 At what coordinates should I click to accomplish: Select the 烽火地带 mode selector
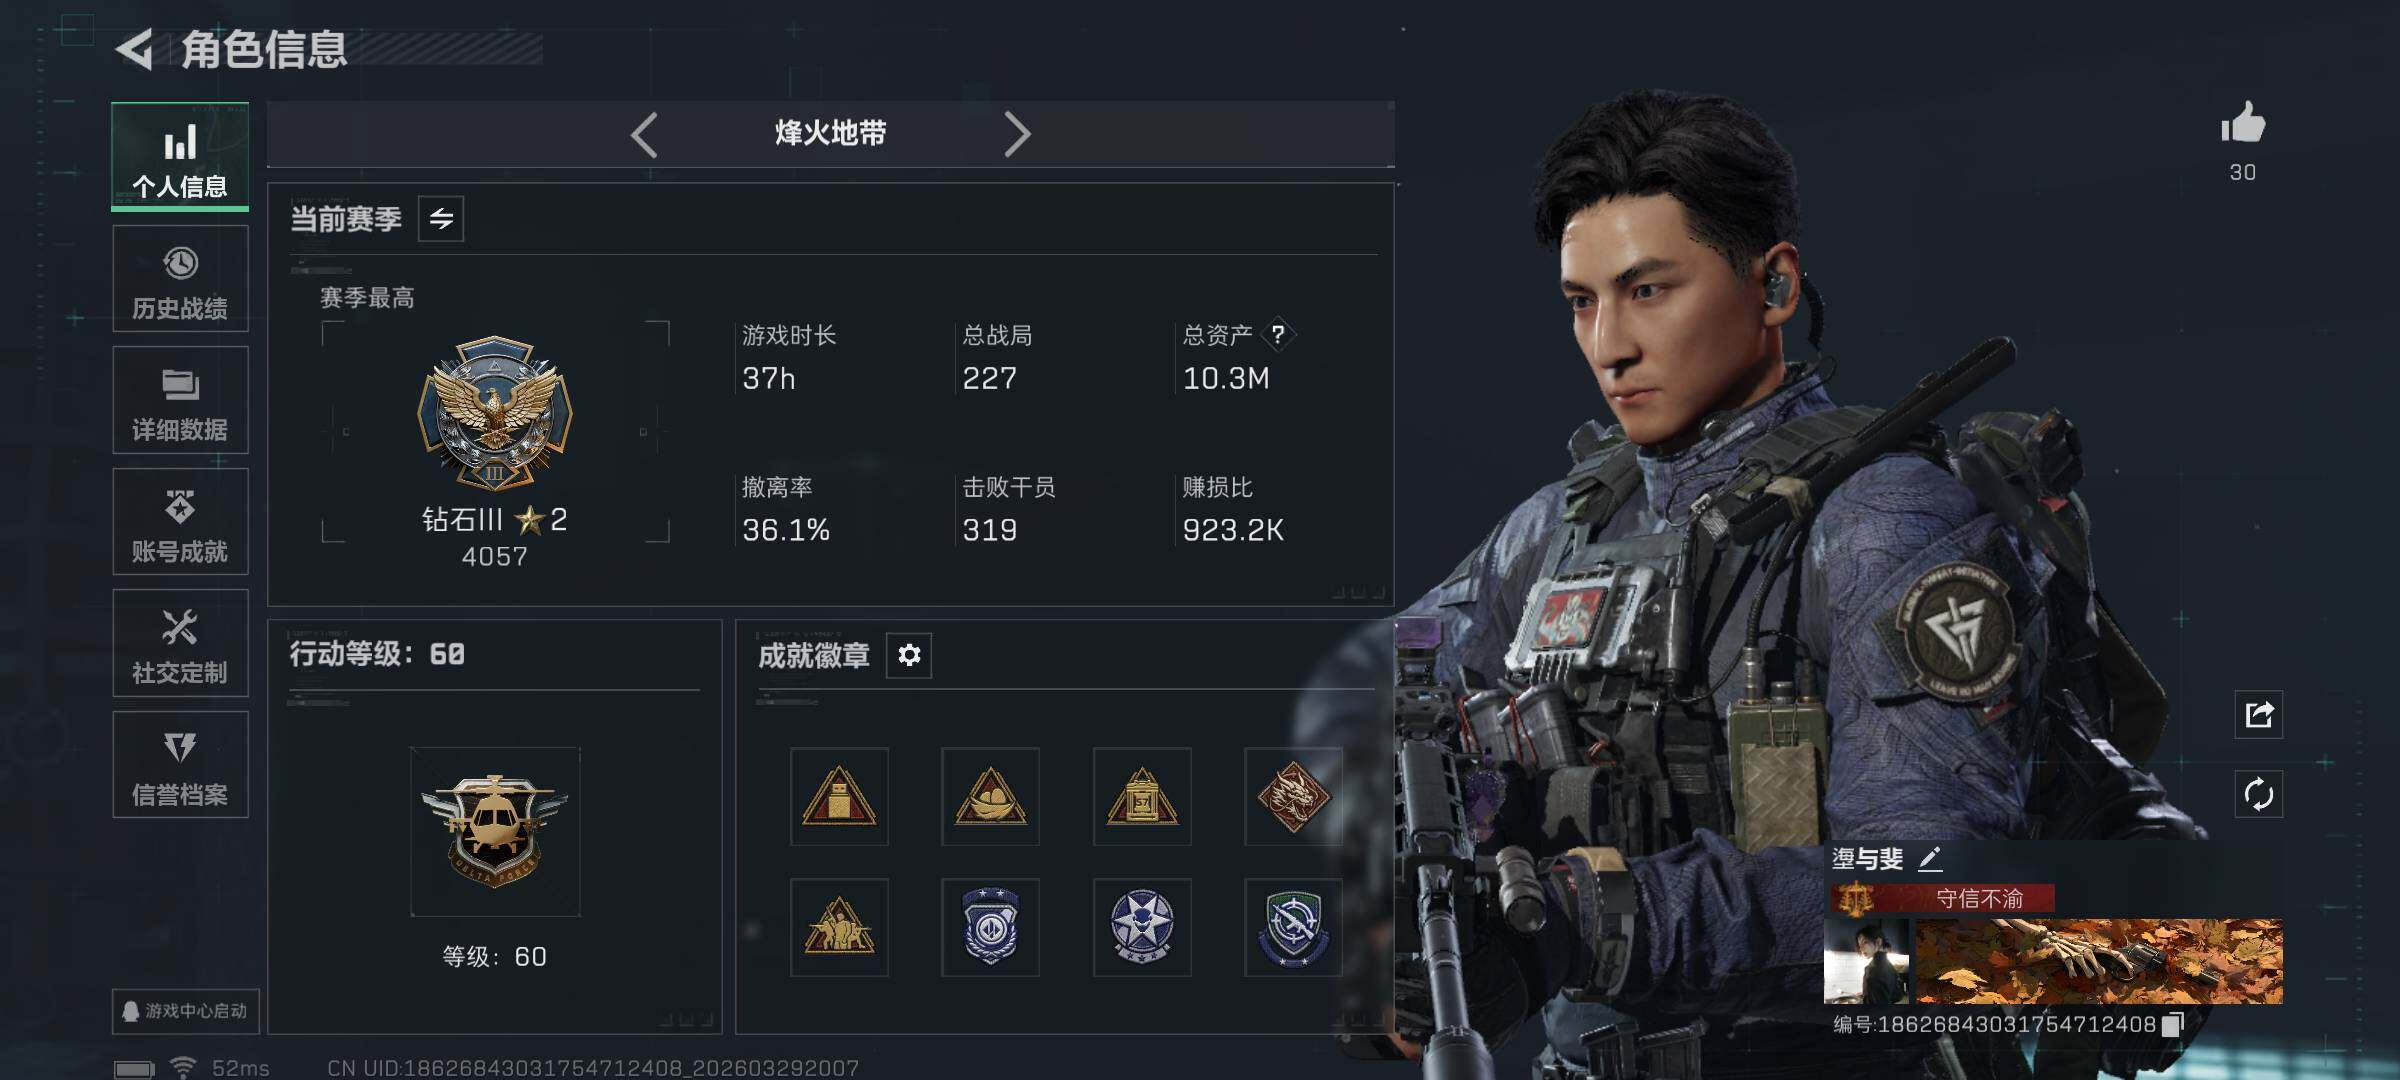831,133
